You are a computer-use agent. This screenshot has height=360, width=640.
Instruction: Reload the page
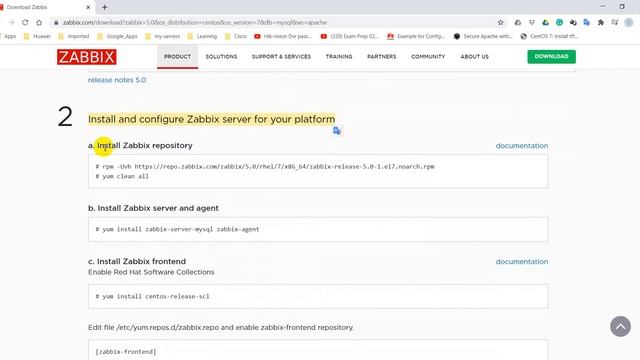pos(25,22)
